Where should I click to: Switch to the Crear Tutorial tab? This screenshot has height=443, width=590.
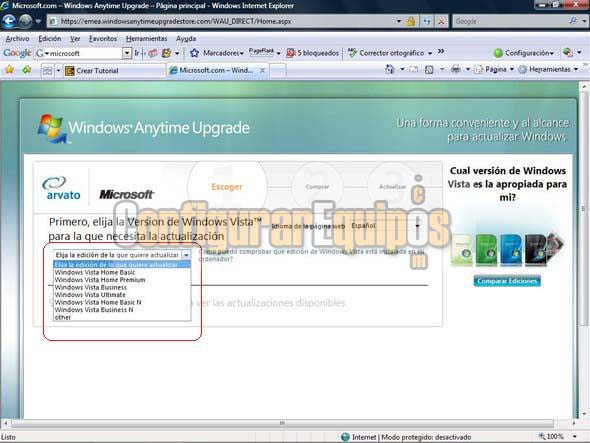click(x=114, y=71)
